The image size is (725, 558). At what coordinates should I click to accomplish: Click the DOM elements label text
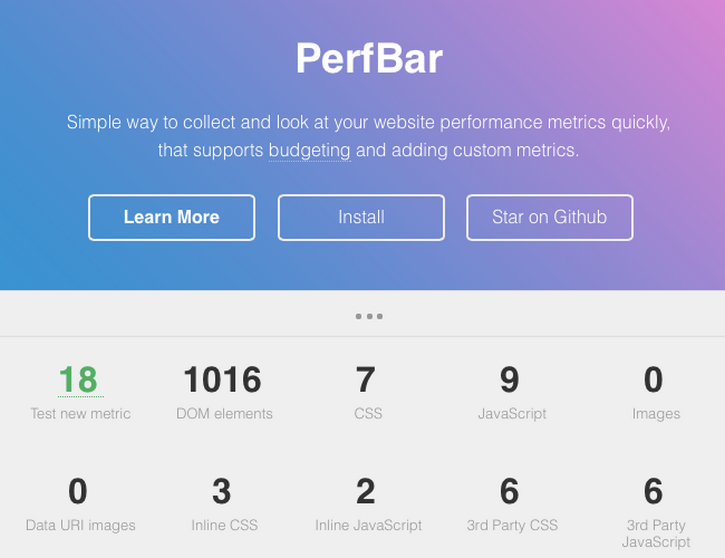point(224,414)
